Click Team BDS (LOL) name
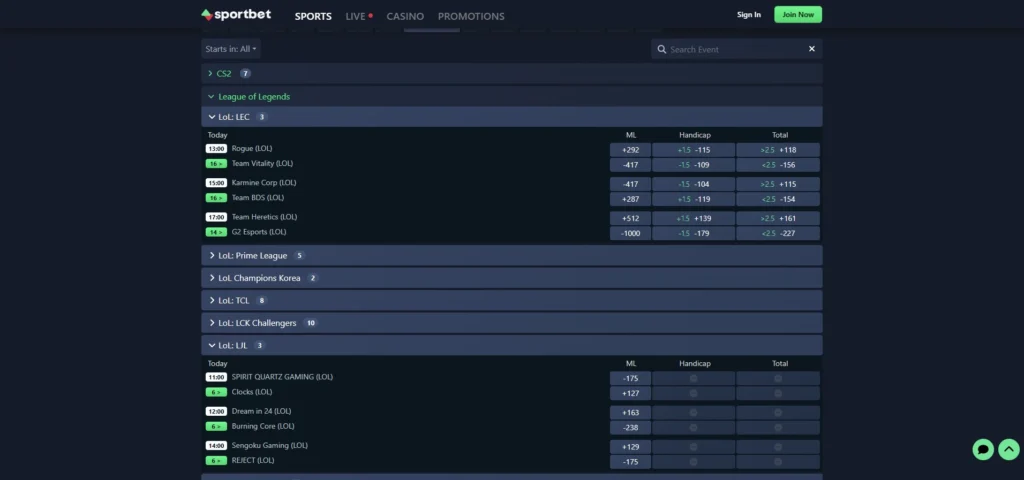Screen dimensions: 1024x480 [258, 198]
